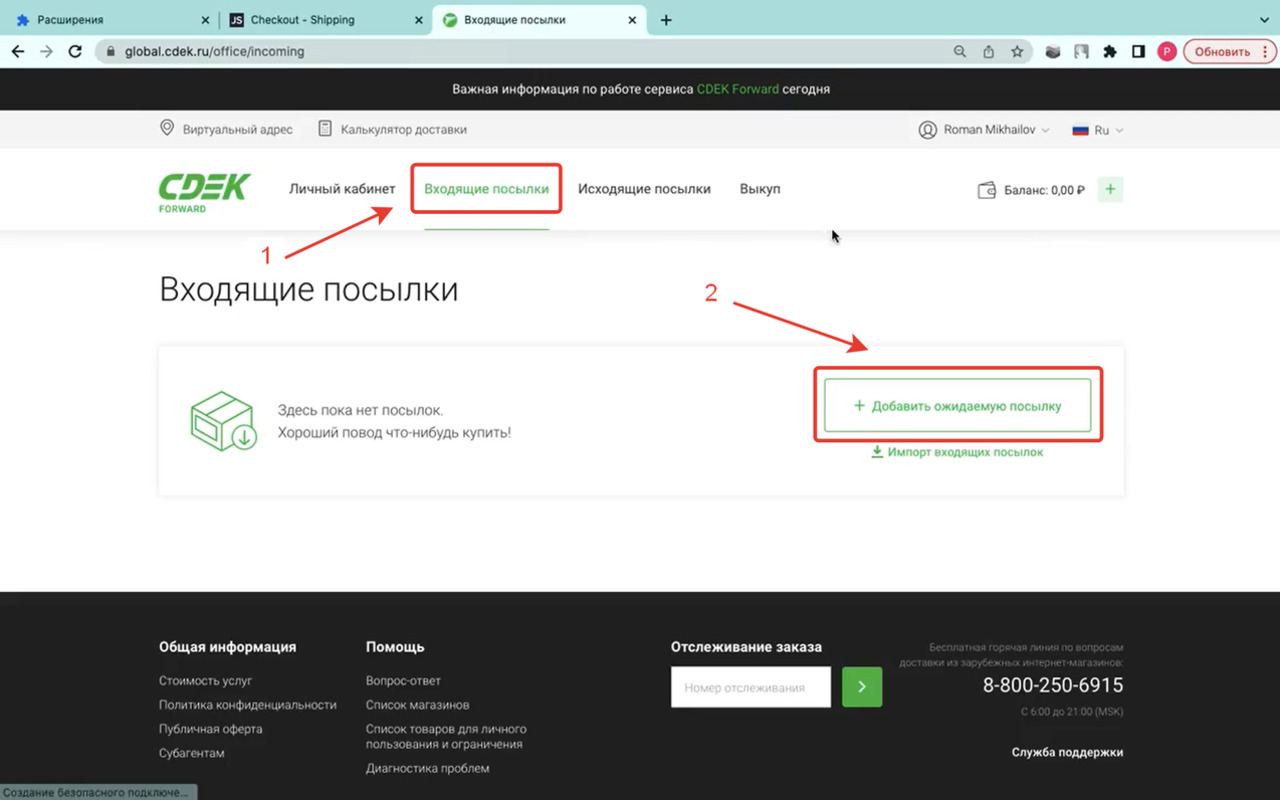1280x800 pixels.
Task: Reload the page with refresh icon
Action: (x=75, y=51)
